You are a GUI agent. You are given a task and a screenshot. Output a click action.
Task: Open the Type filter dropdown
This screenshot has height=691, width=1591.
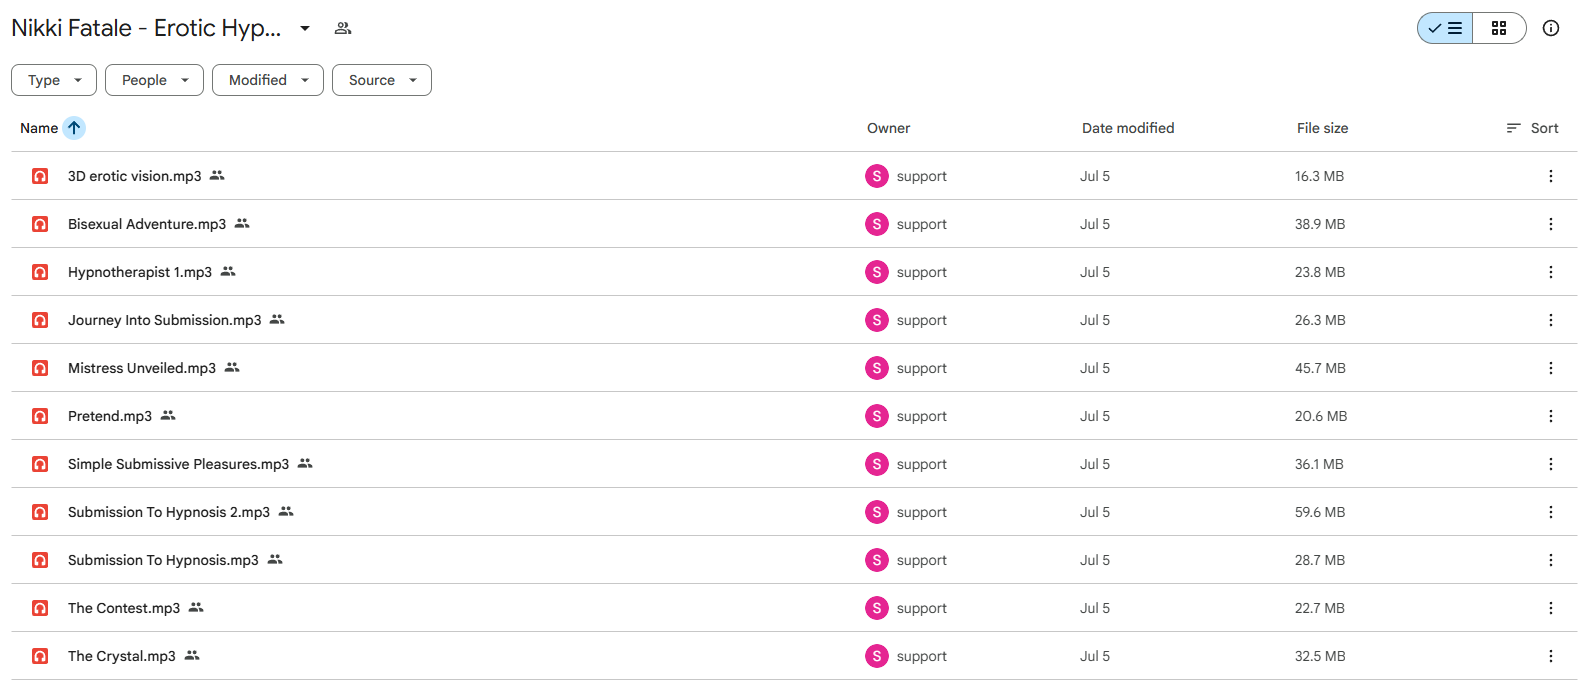tap(54, 80)
